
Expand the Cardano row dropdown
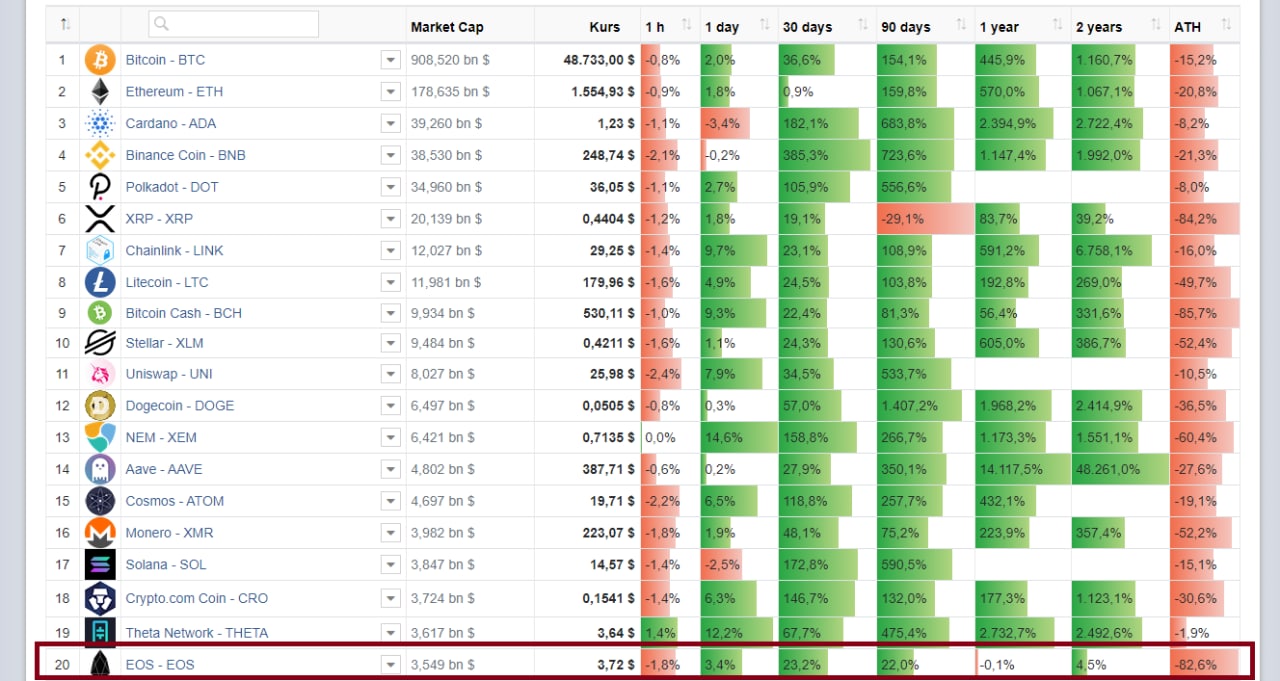tap(390, 124)
